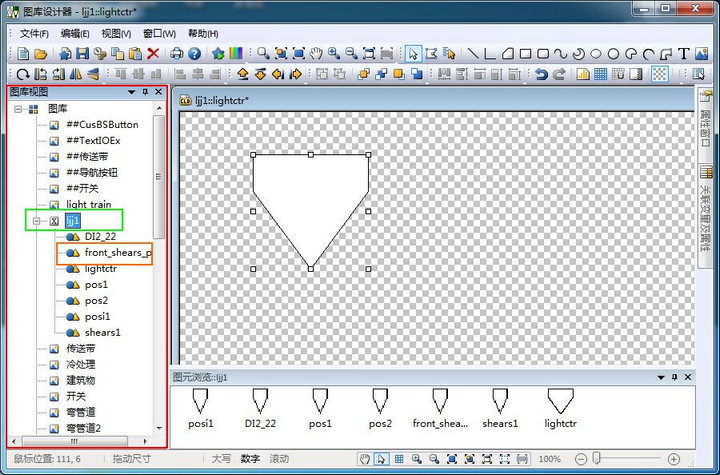Select the Text tool in the drawing toolbar
The image size is (720, 475).
tap(684, 53)
